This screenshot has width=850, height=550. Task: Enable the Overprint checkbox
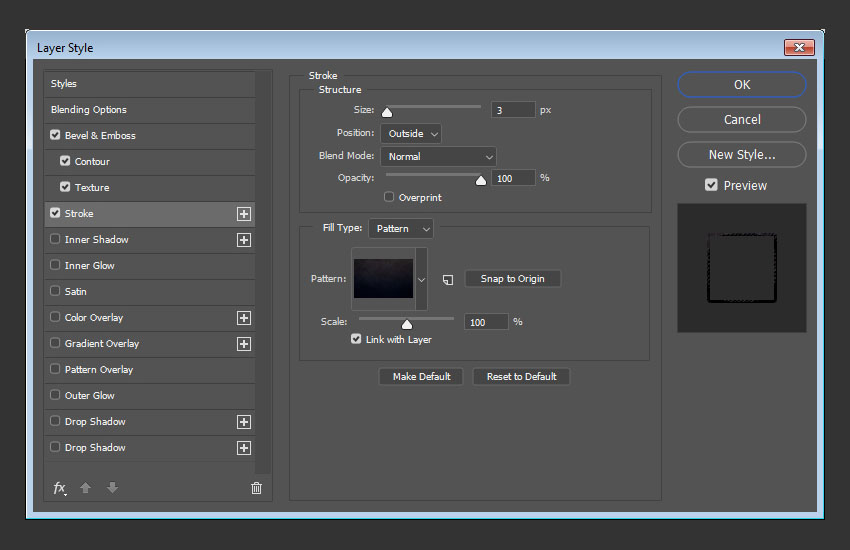pos(389,198)
